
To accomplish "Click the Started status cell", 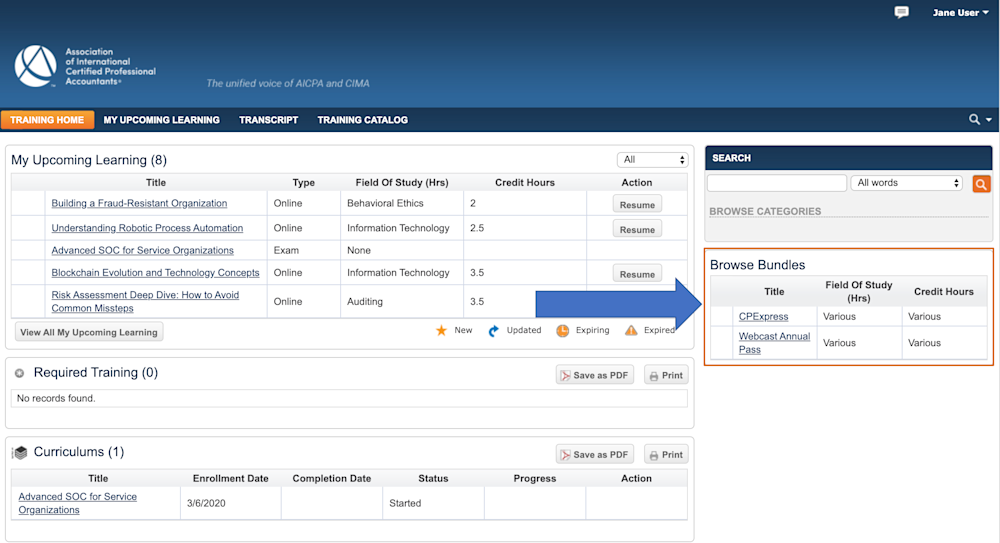I will pyautogui.click(x=405, y=503).
